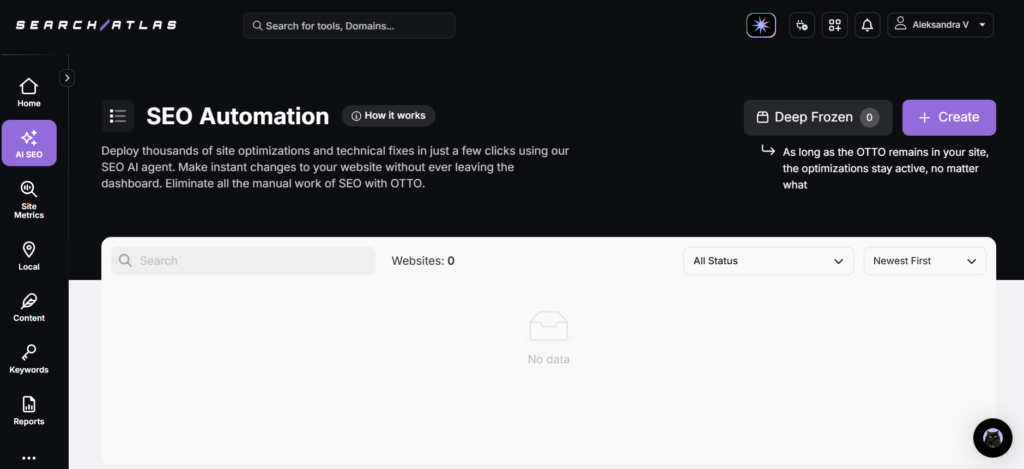Open Reports in the sidebar
Image resolution: width=1024 pixels, height=469 pixels.
29,410
